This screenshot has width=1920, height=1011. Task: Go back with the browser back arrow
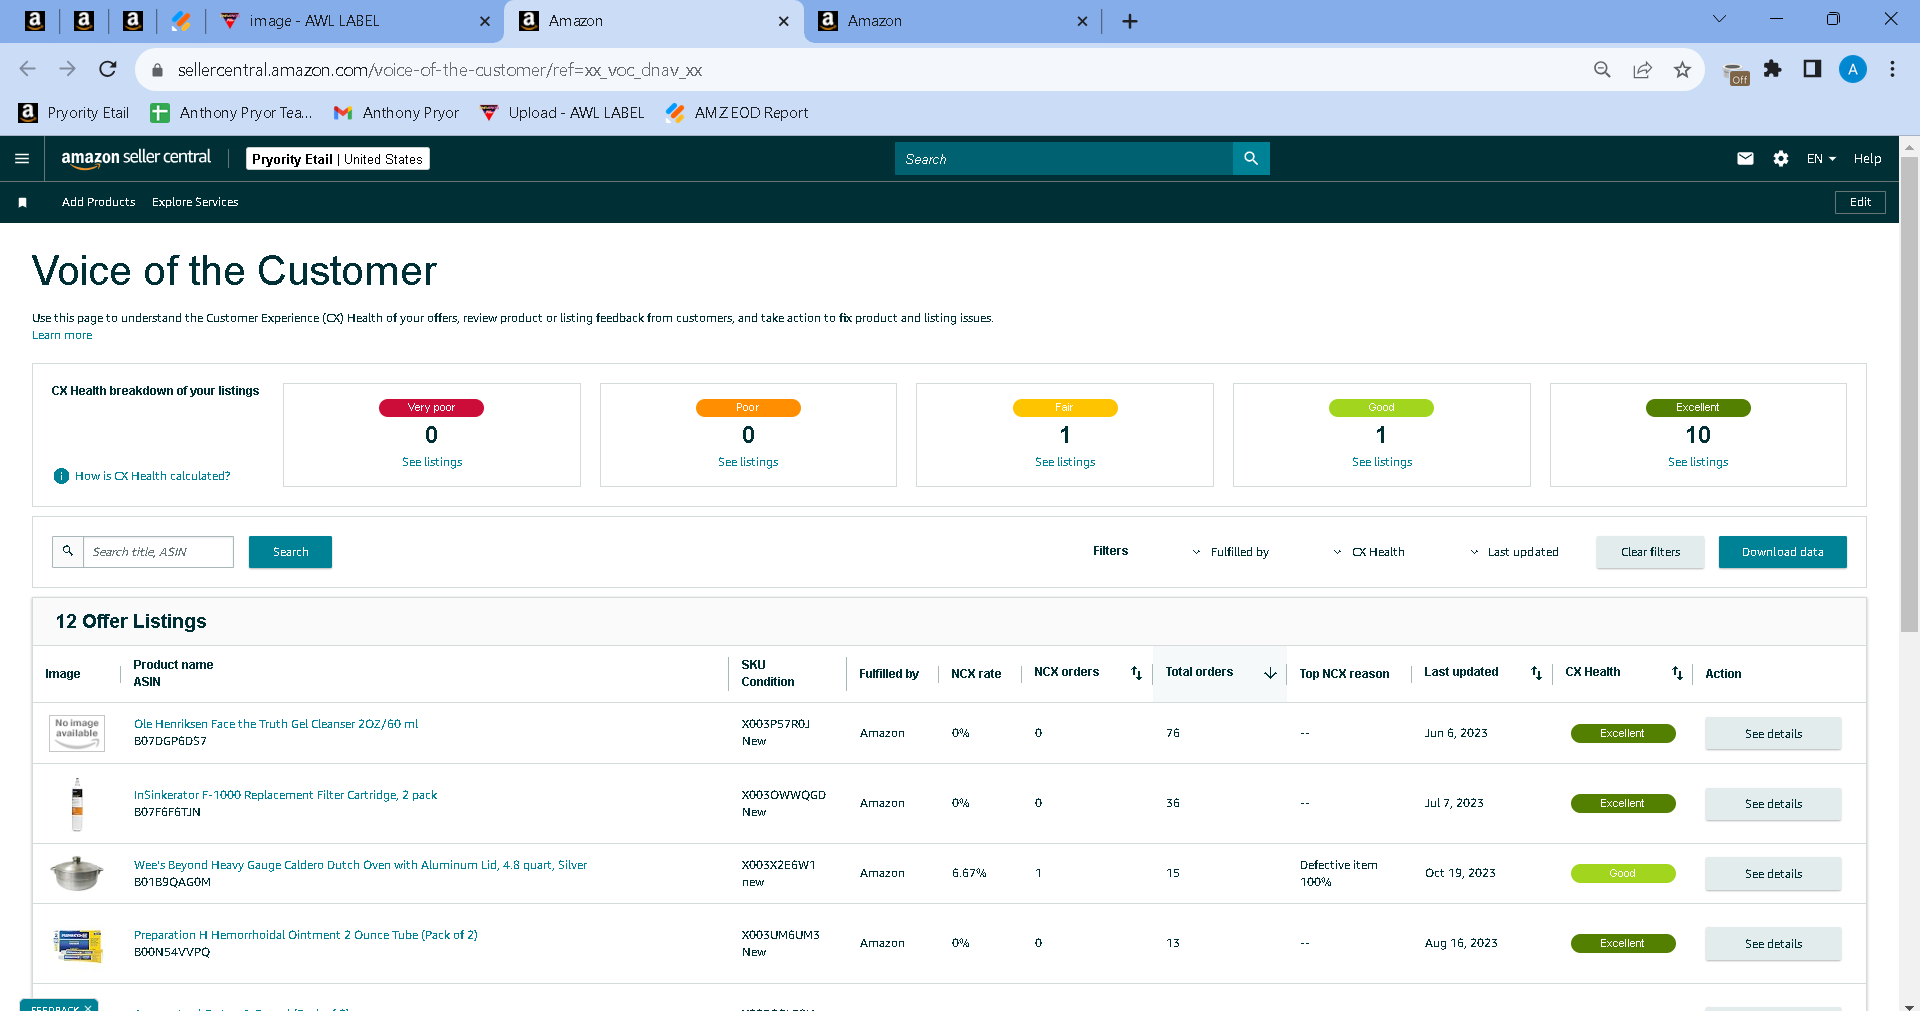click(x=27, y=69)
